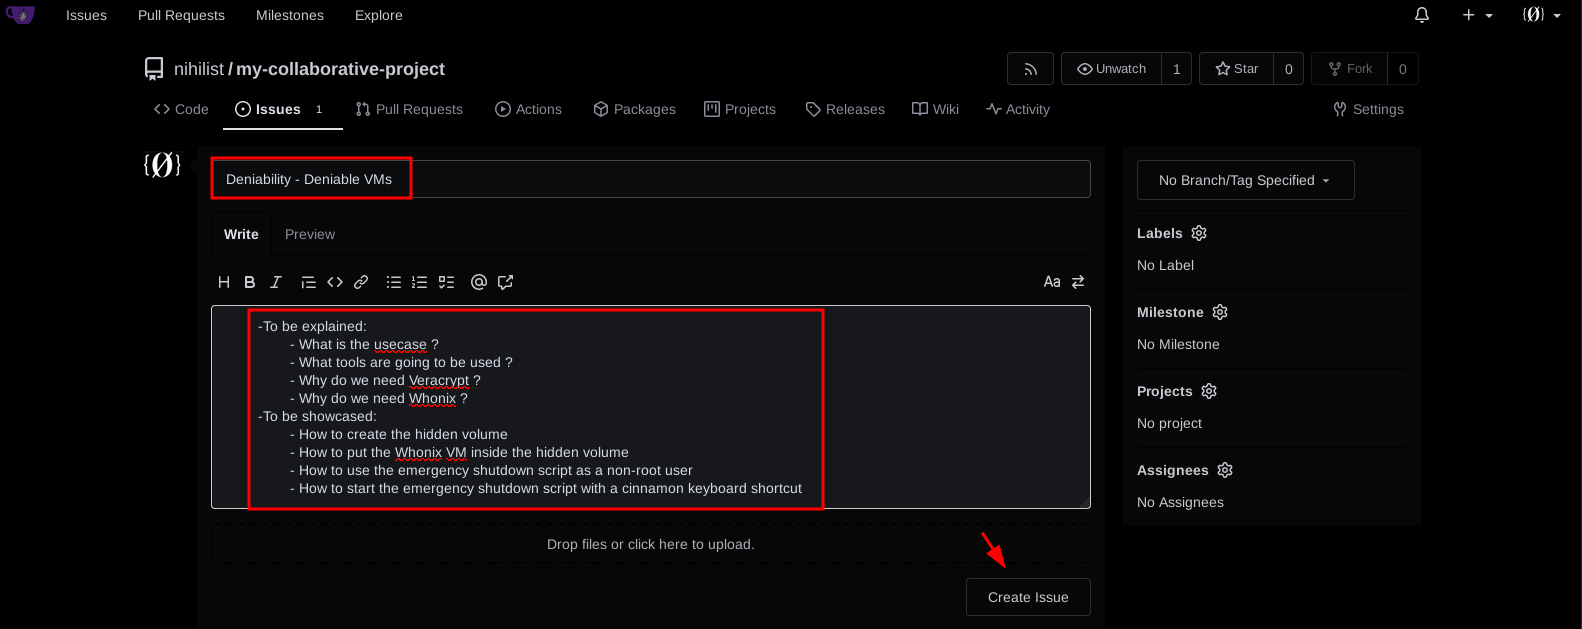Open the Labels gear selector
This screenshot has height=629, width=1582.
coord(1199,233)
